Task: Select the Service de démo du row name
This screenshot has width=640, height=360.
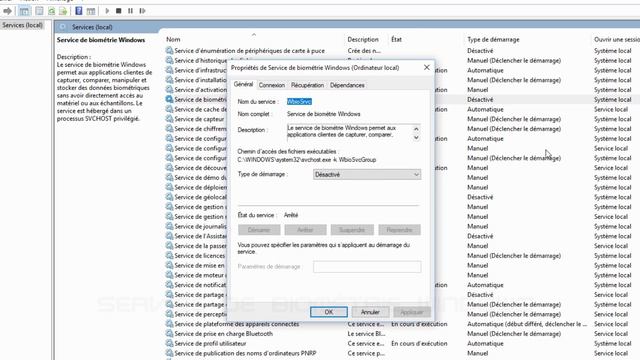Action: tap(200, 178)
